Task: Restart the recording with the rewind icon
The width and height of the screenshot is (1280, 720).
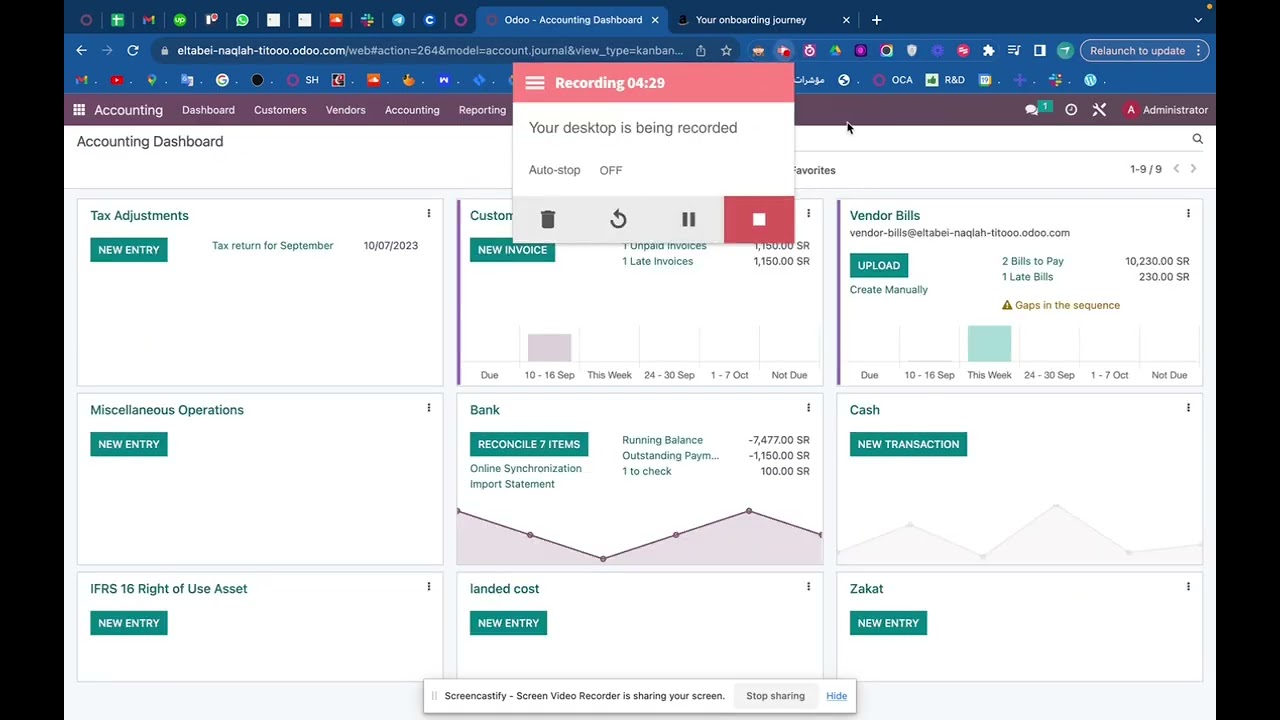Action: point(618,219)
